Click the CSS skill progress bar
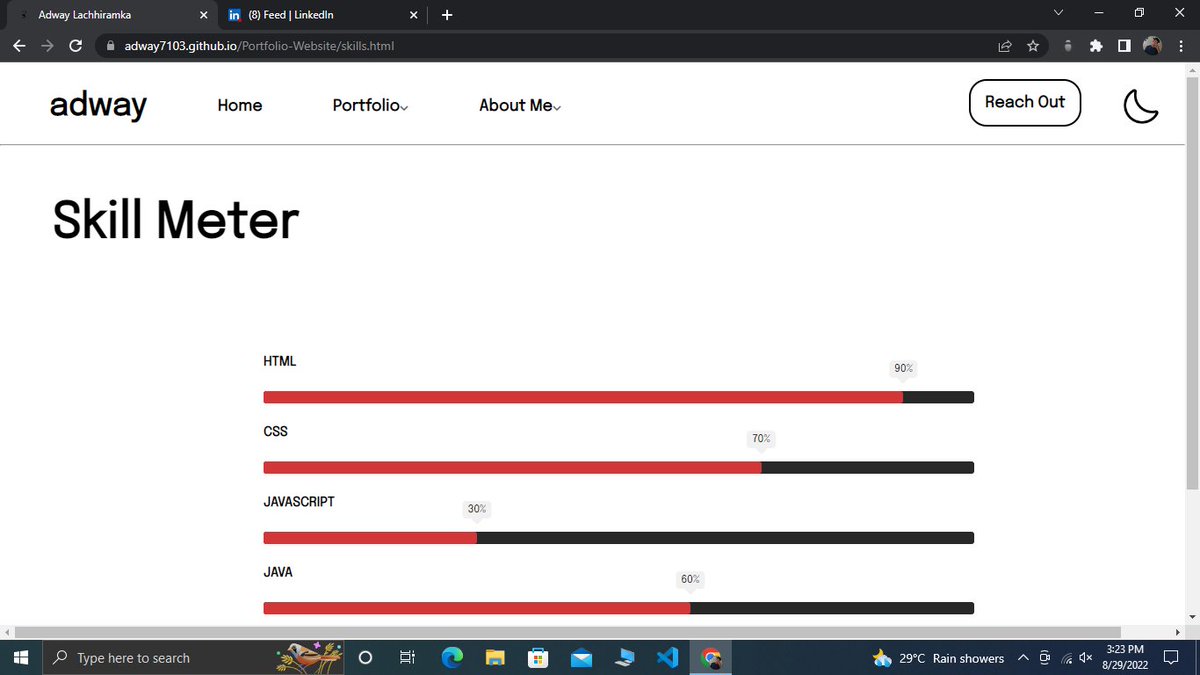 [x=618, y=467]
